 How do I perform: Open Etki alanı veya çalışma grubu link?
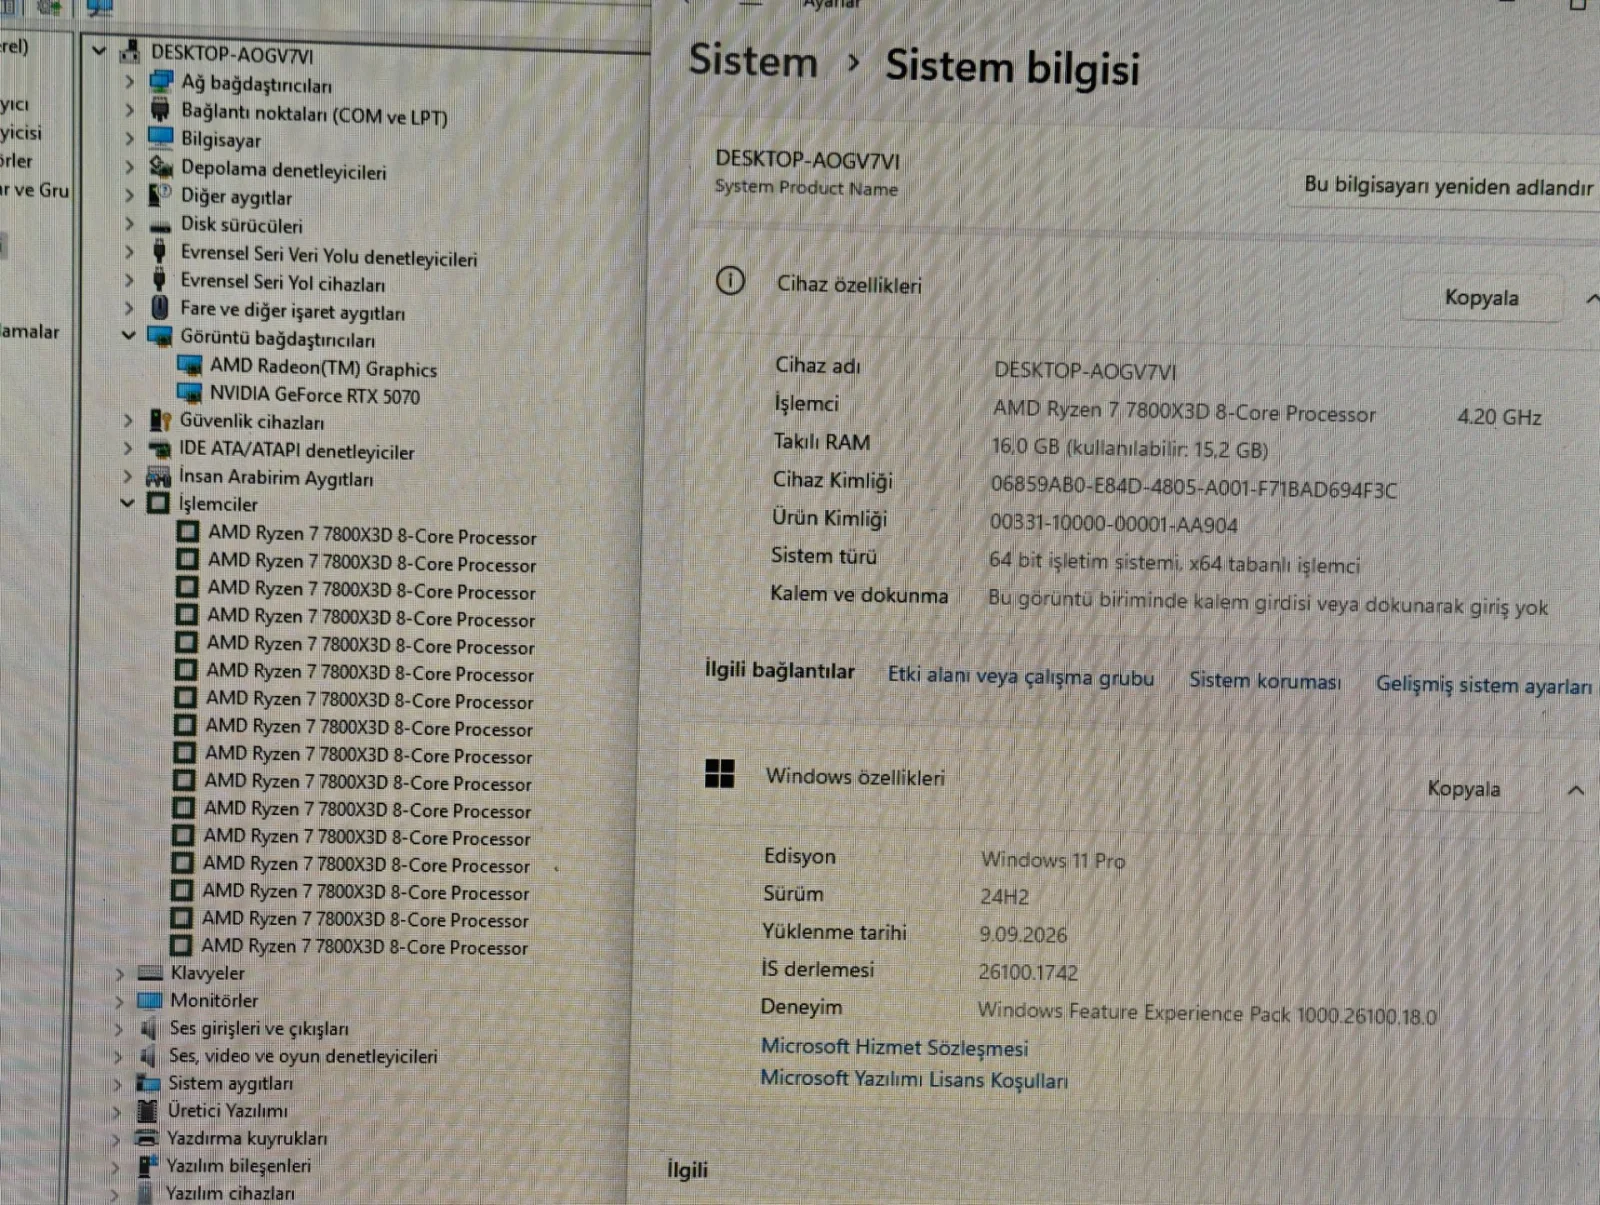pyautogui.click(x=1021, y=676)
